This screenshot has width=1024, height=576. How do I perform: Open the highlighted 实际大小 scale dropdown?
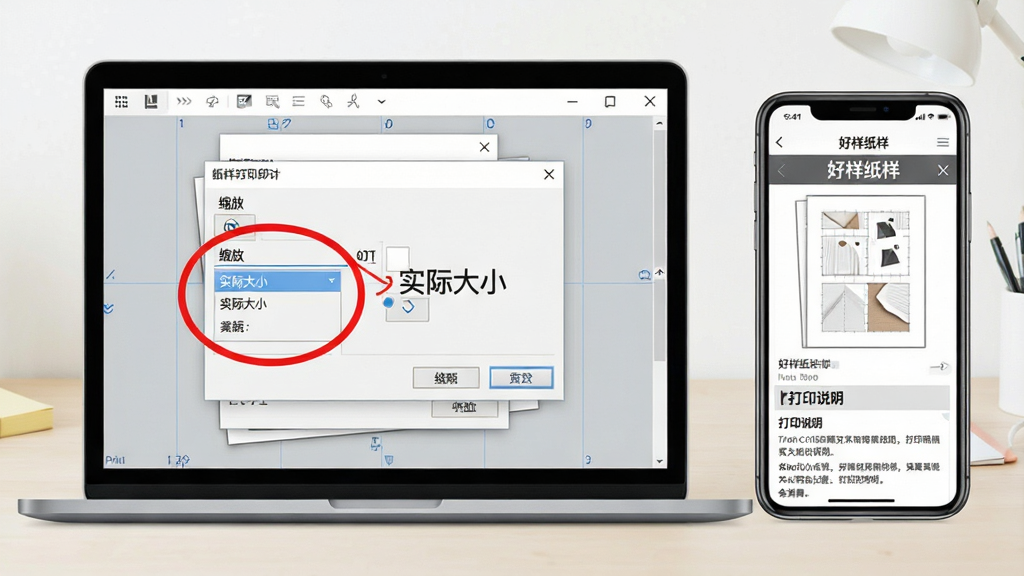[x=278, y=281]
